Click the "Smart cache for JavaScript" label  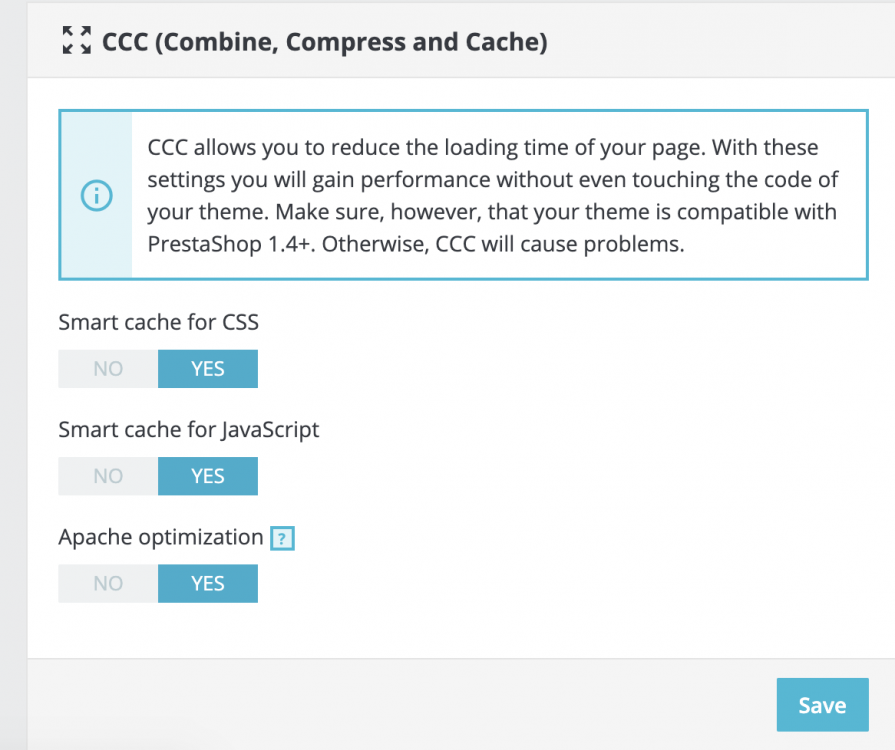189,430
